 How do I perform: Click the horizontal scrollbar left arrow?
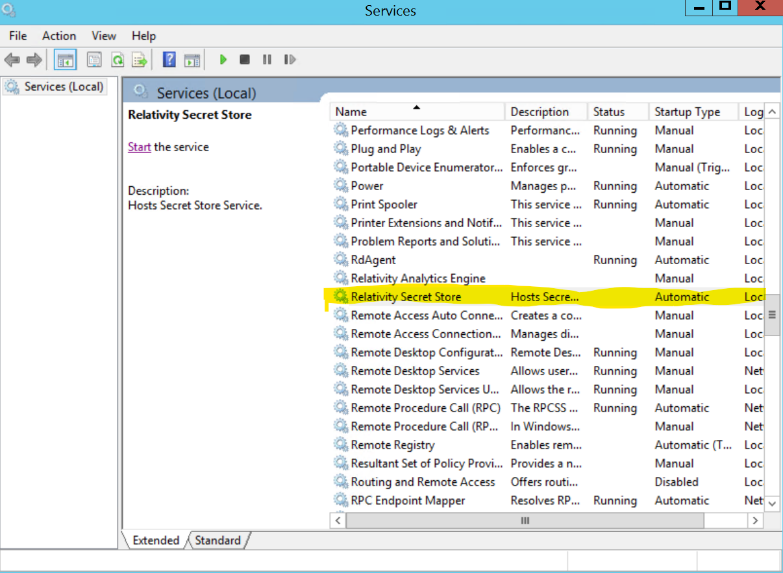(x=338, y=521)
